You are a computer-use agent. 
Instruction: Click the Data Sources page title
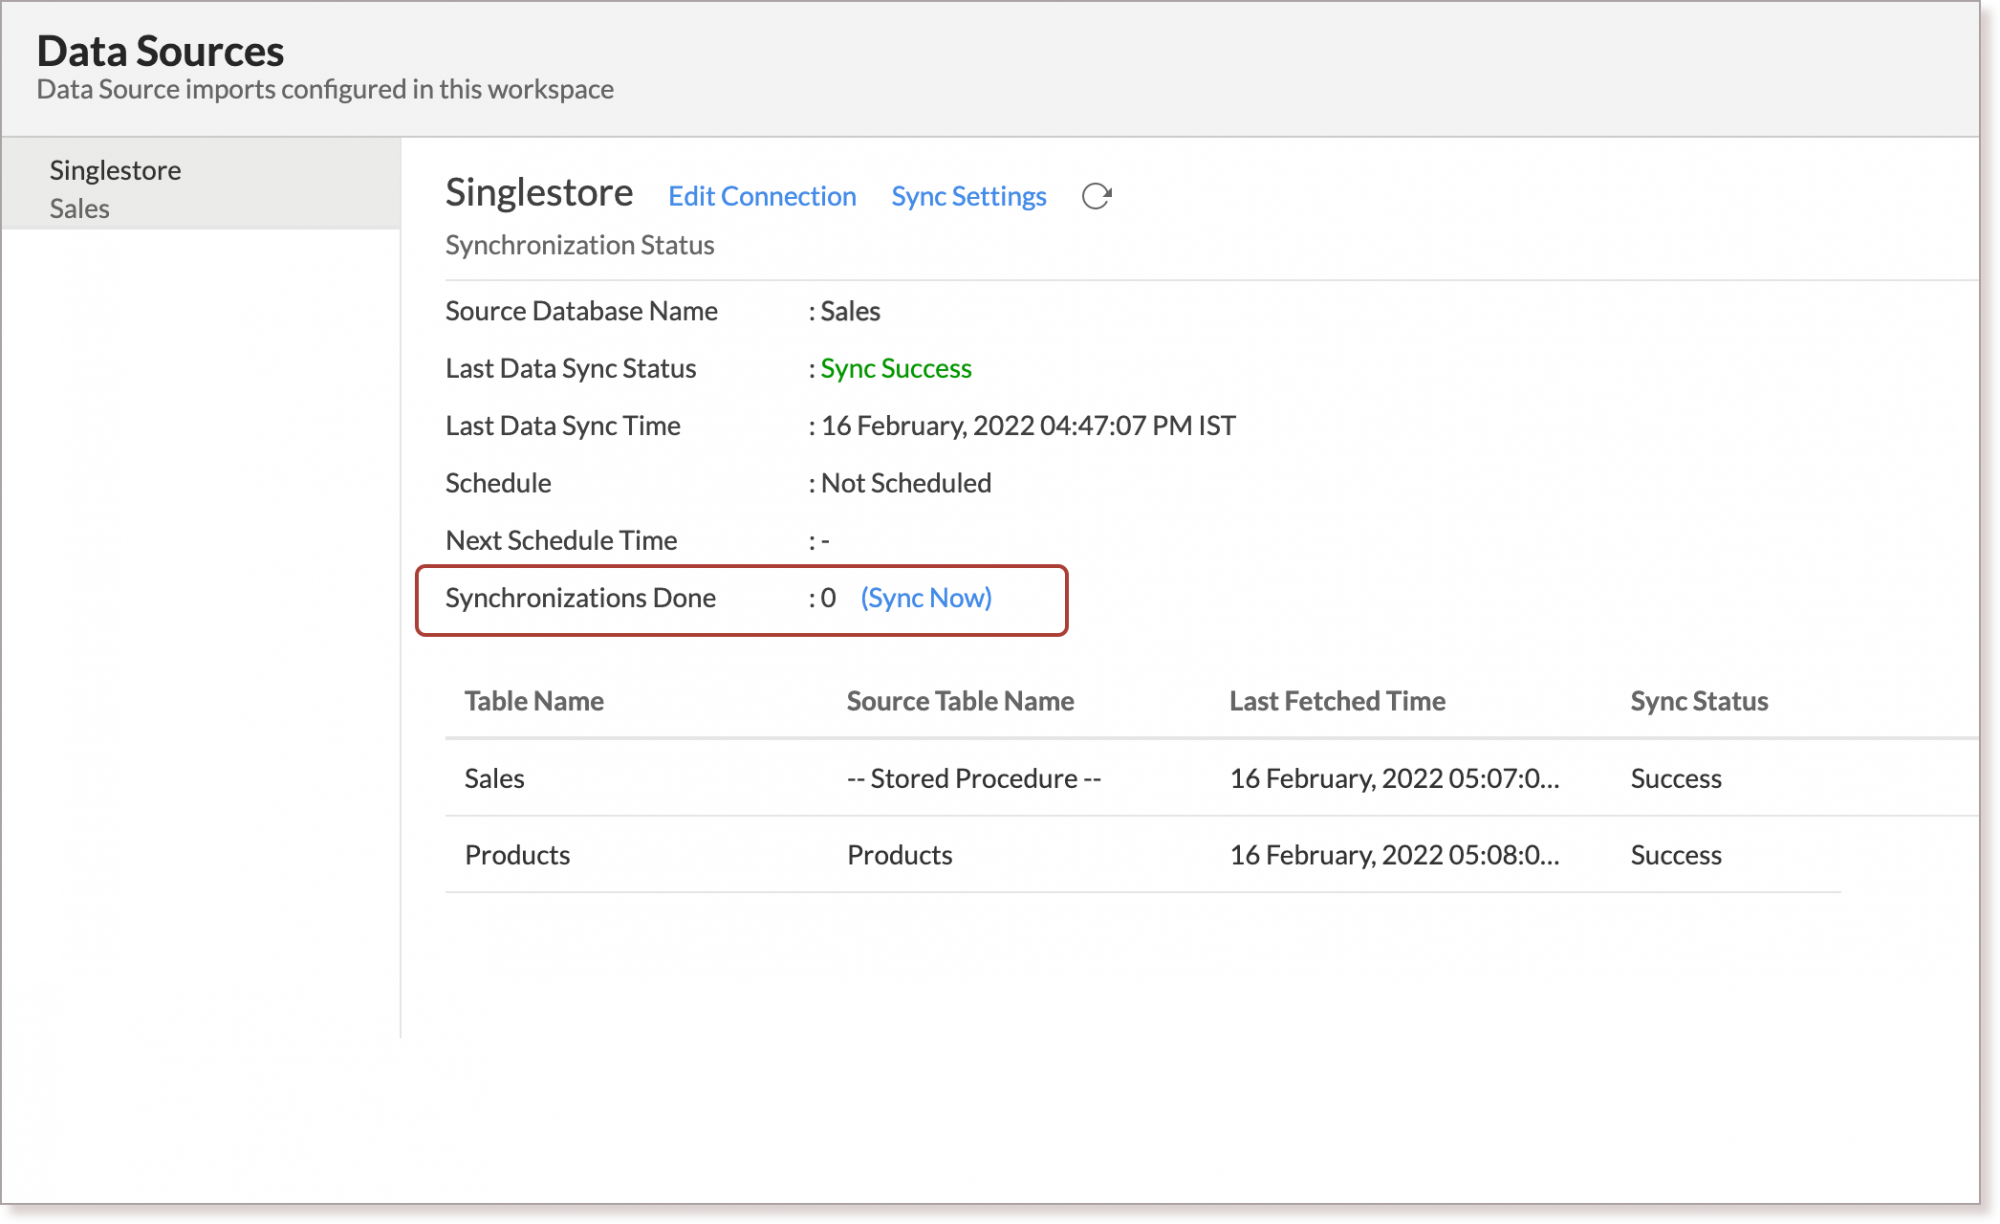click(160, 50)
